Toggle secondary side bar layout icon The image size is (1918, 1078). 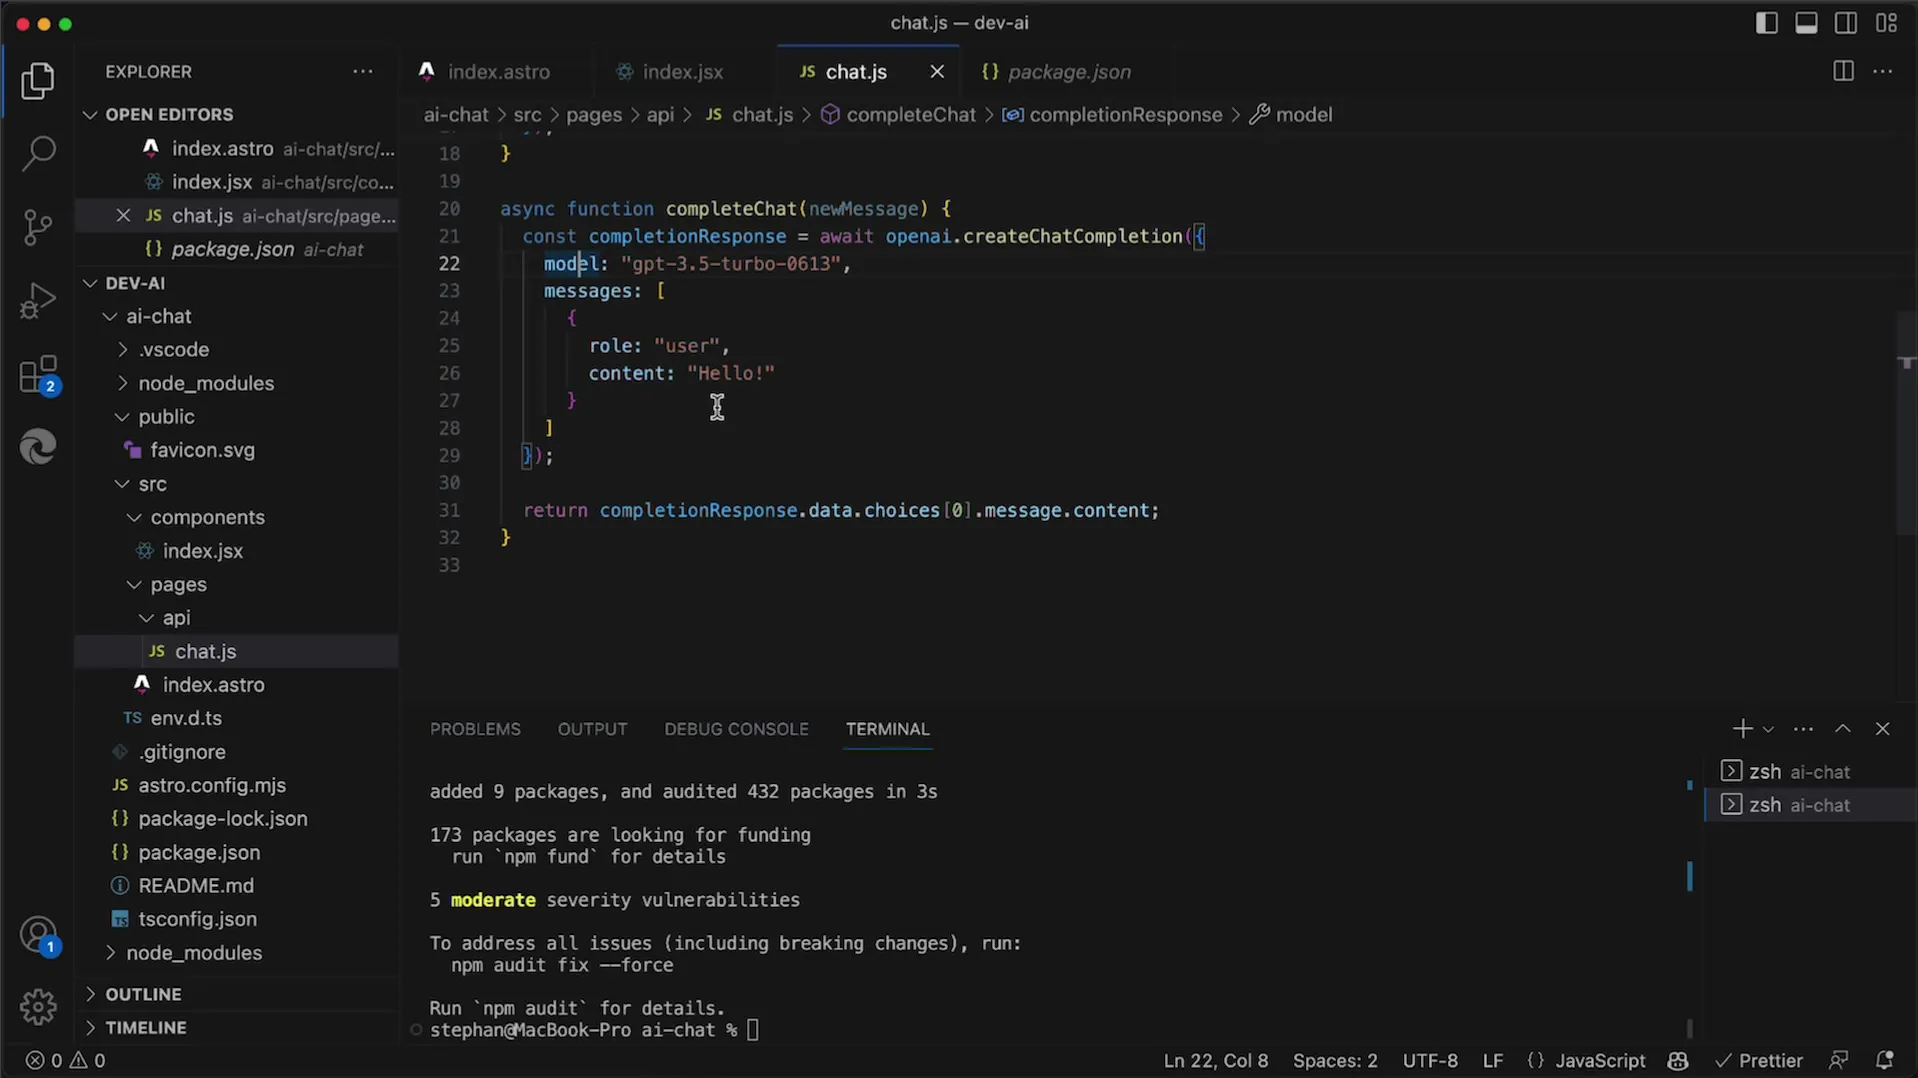tap(1846, 23)
